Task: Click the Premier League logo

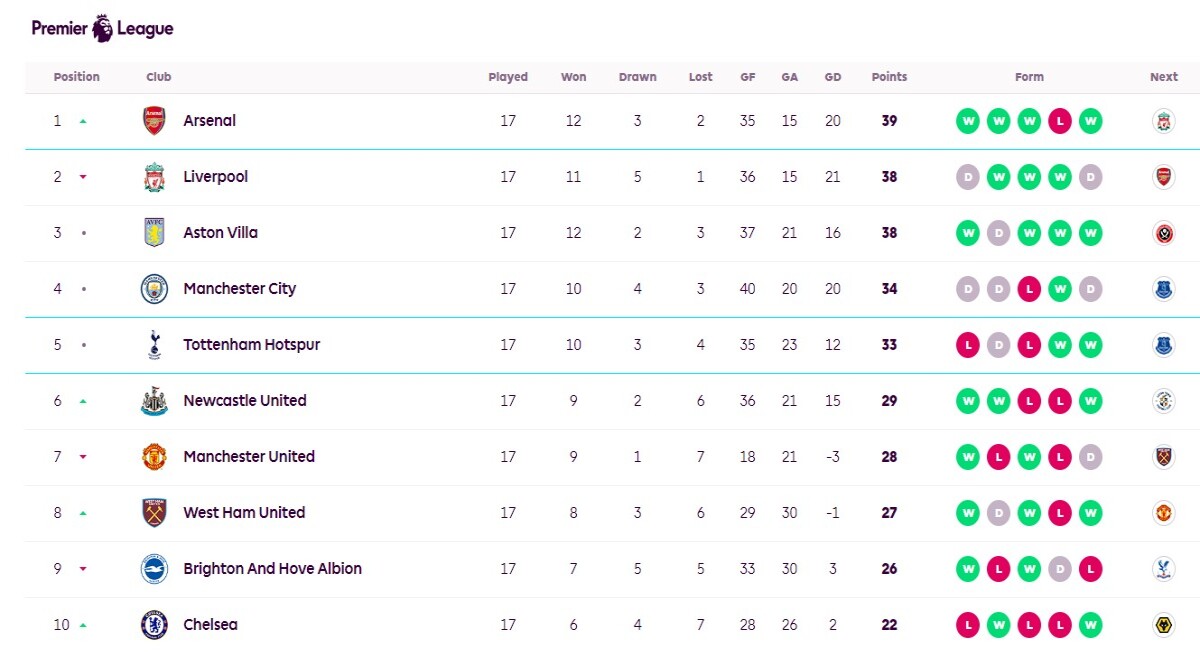Action: [x=102, y=29]
